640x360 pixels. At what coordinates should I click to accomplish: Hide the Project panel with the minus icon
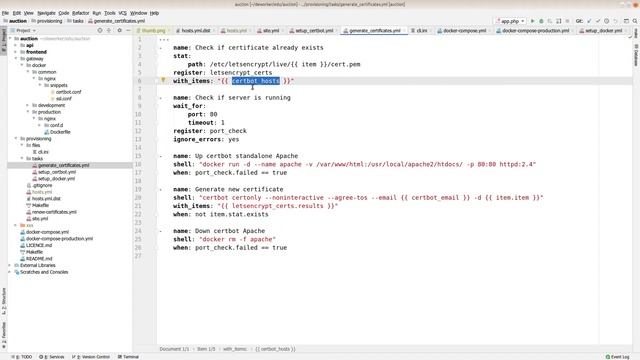click(x=128, y=30)
